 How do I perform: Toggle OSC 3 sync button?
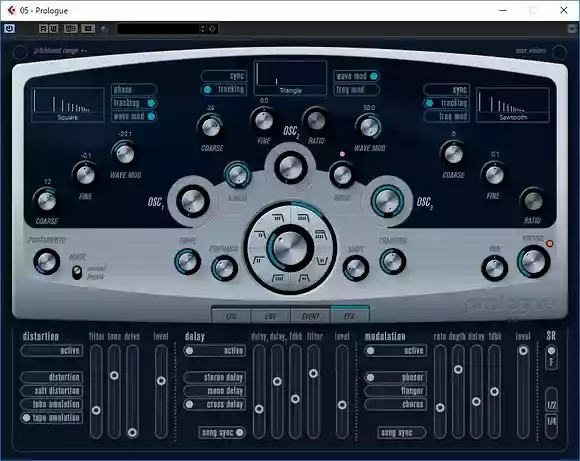click(x=446, y=90)
